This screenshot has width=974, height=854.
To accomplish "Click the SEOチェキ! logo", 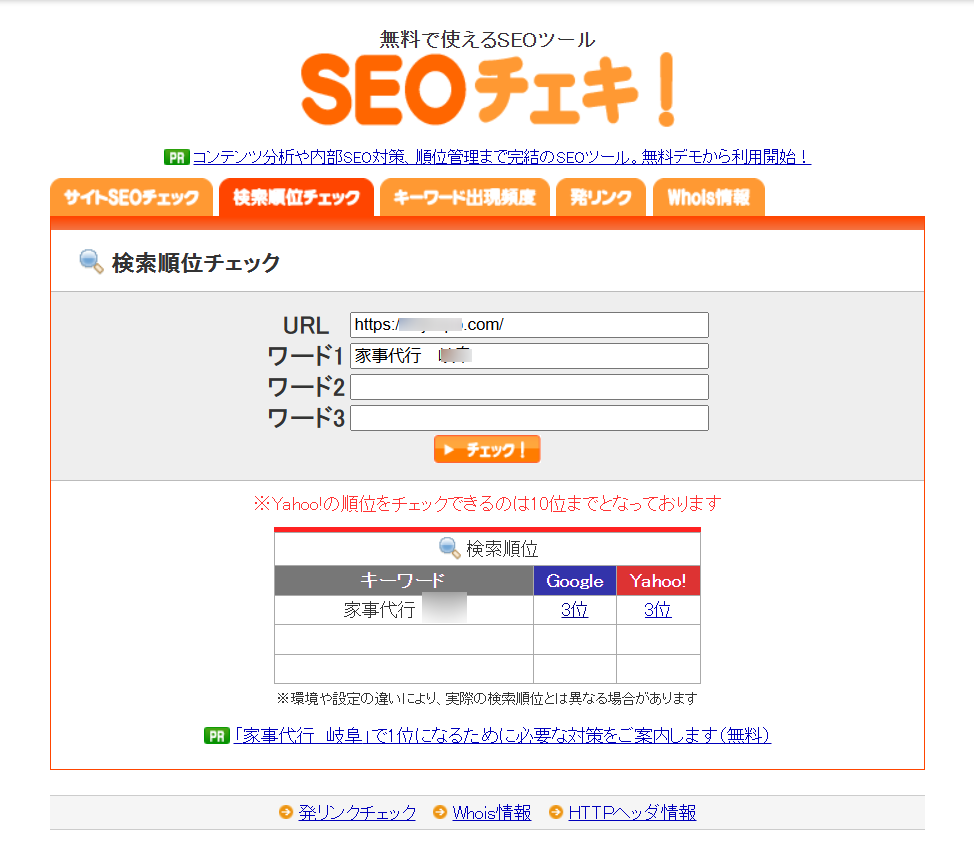I will point(488,89).
